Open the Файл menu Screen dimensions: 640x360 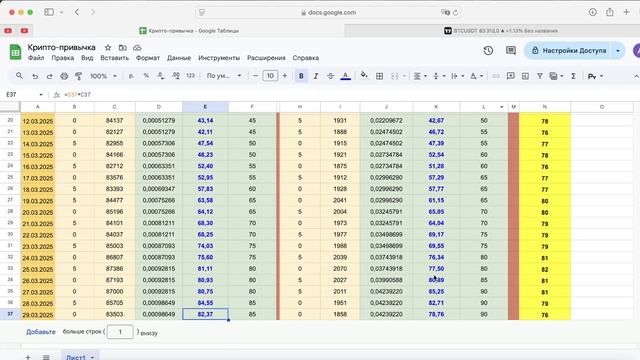(36, 58)
